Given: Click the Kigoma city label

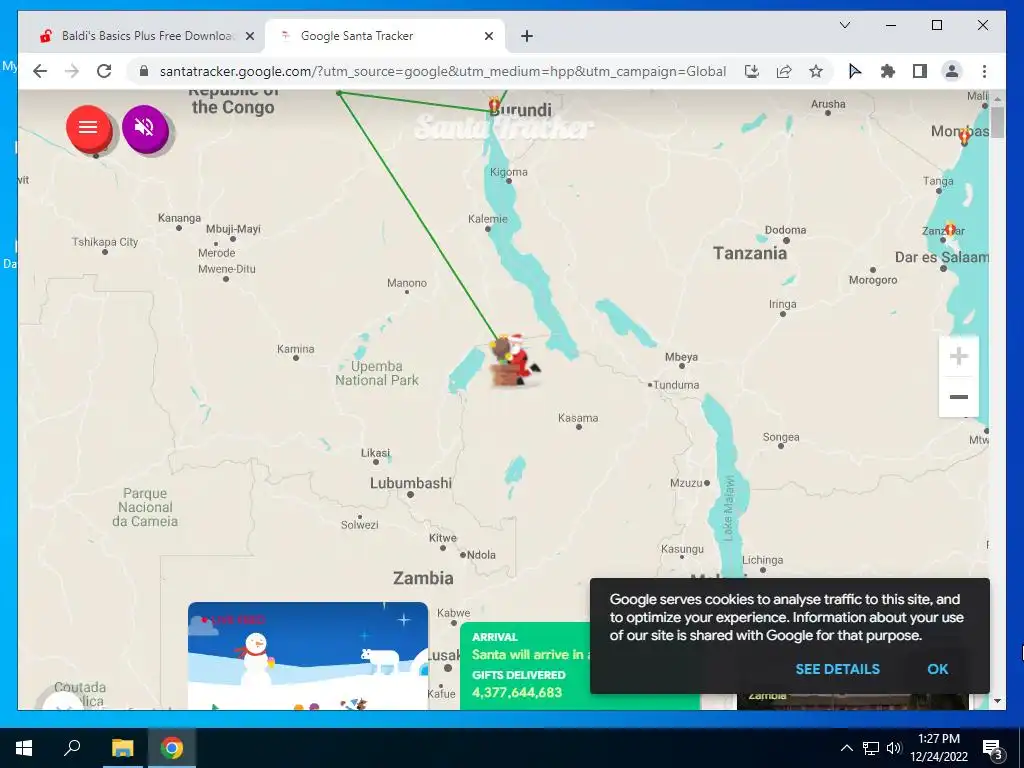Looking at the screenshot, I should 509,172.
